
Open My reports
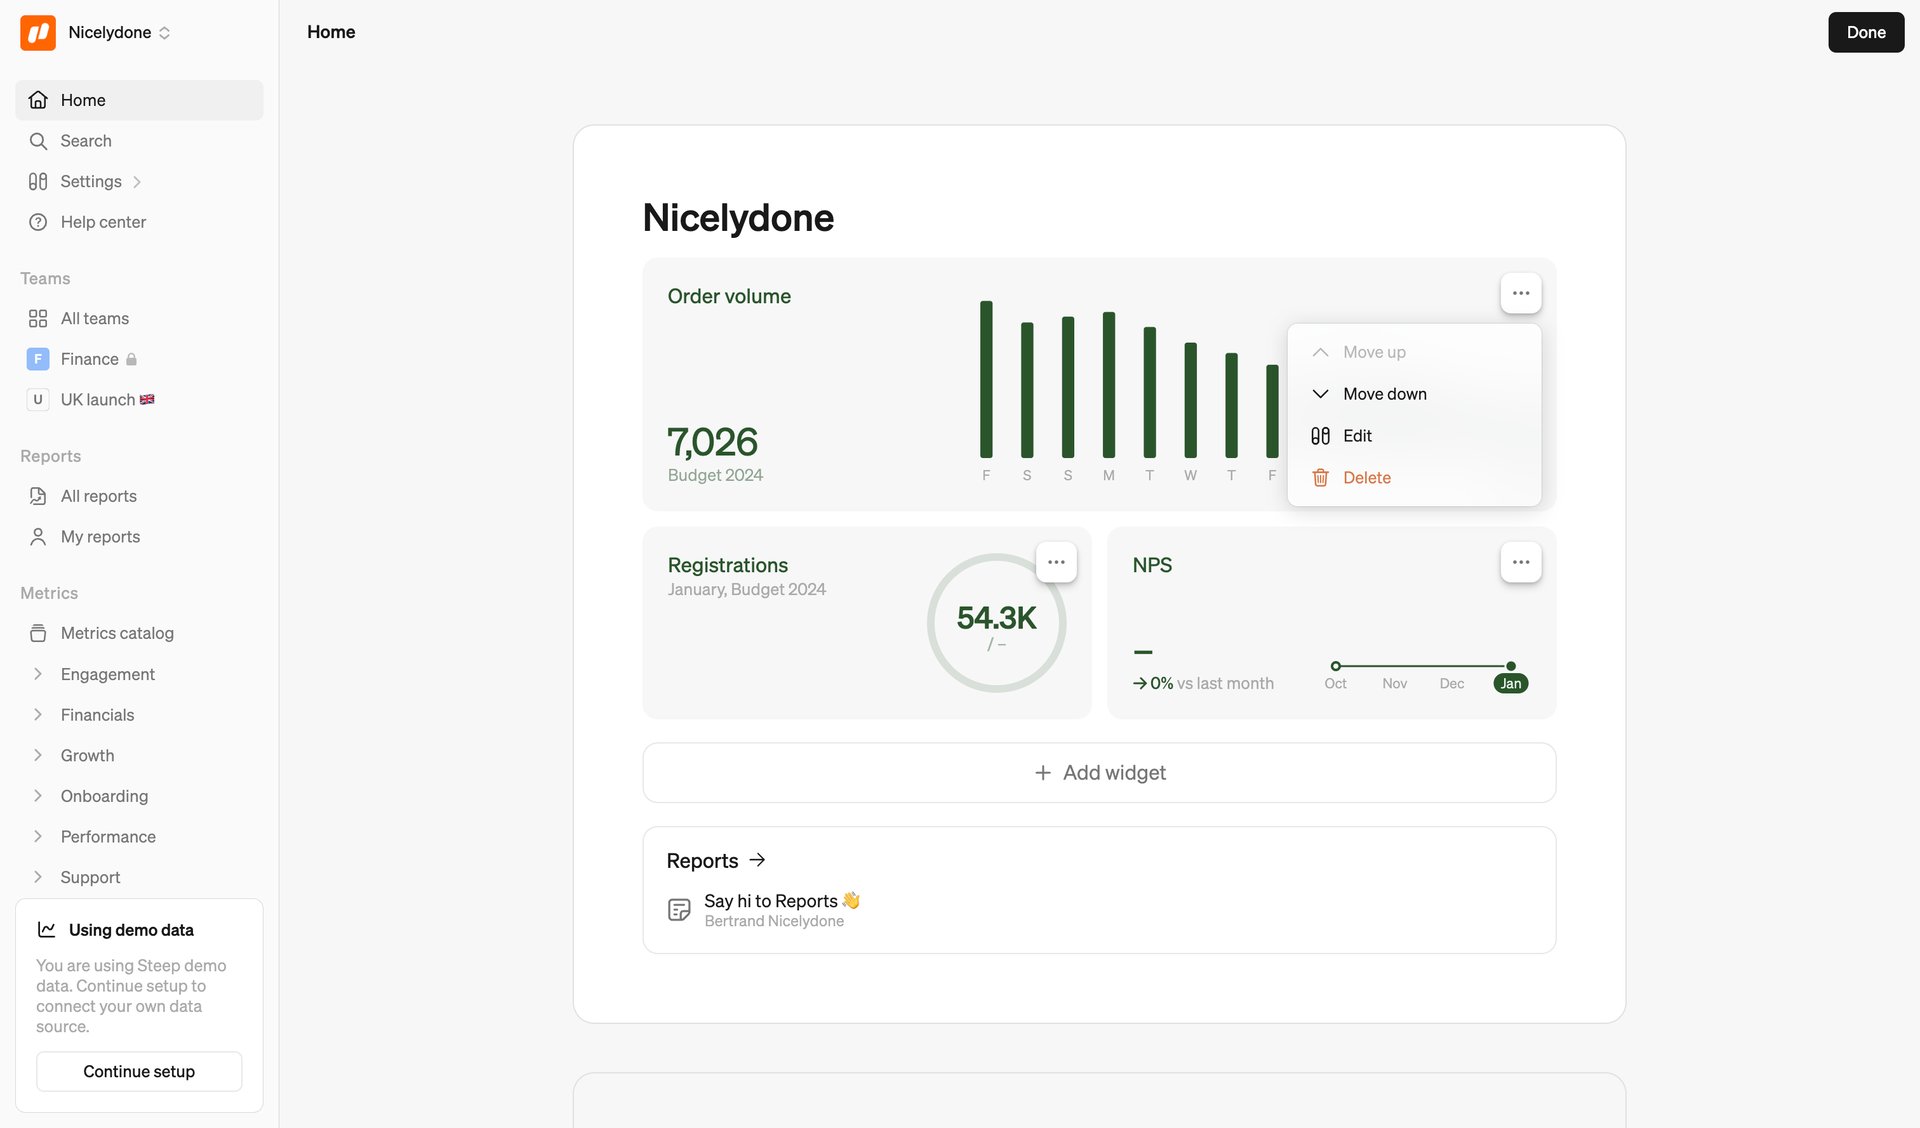(100, 536)
